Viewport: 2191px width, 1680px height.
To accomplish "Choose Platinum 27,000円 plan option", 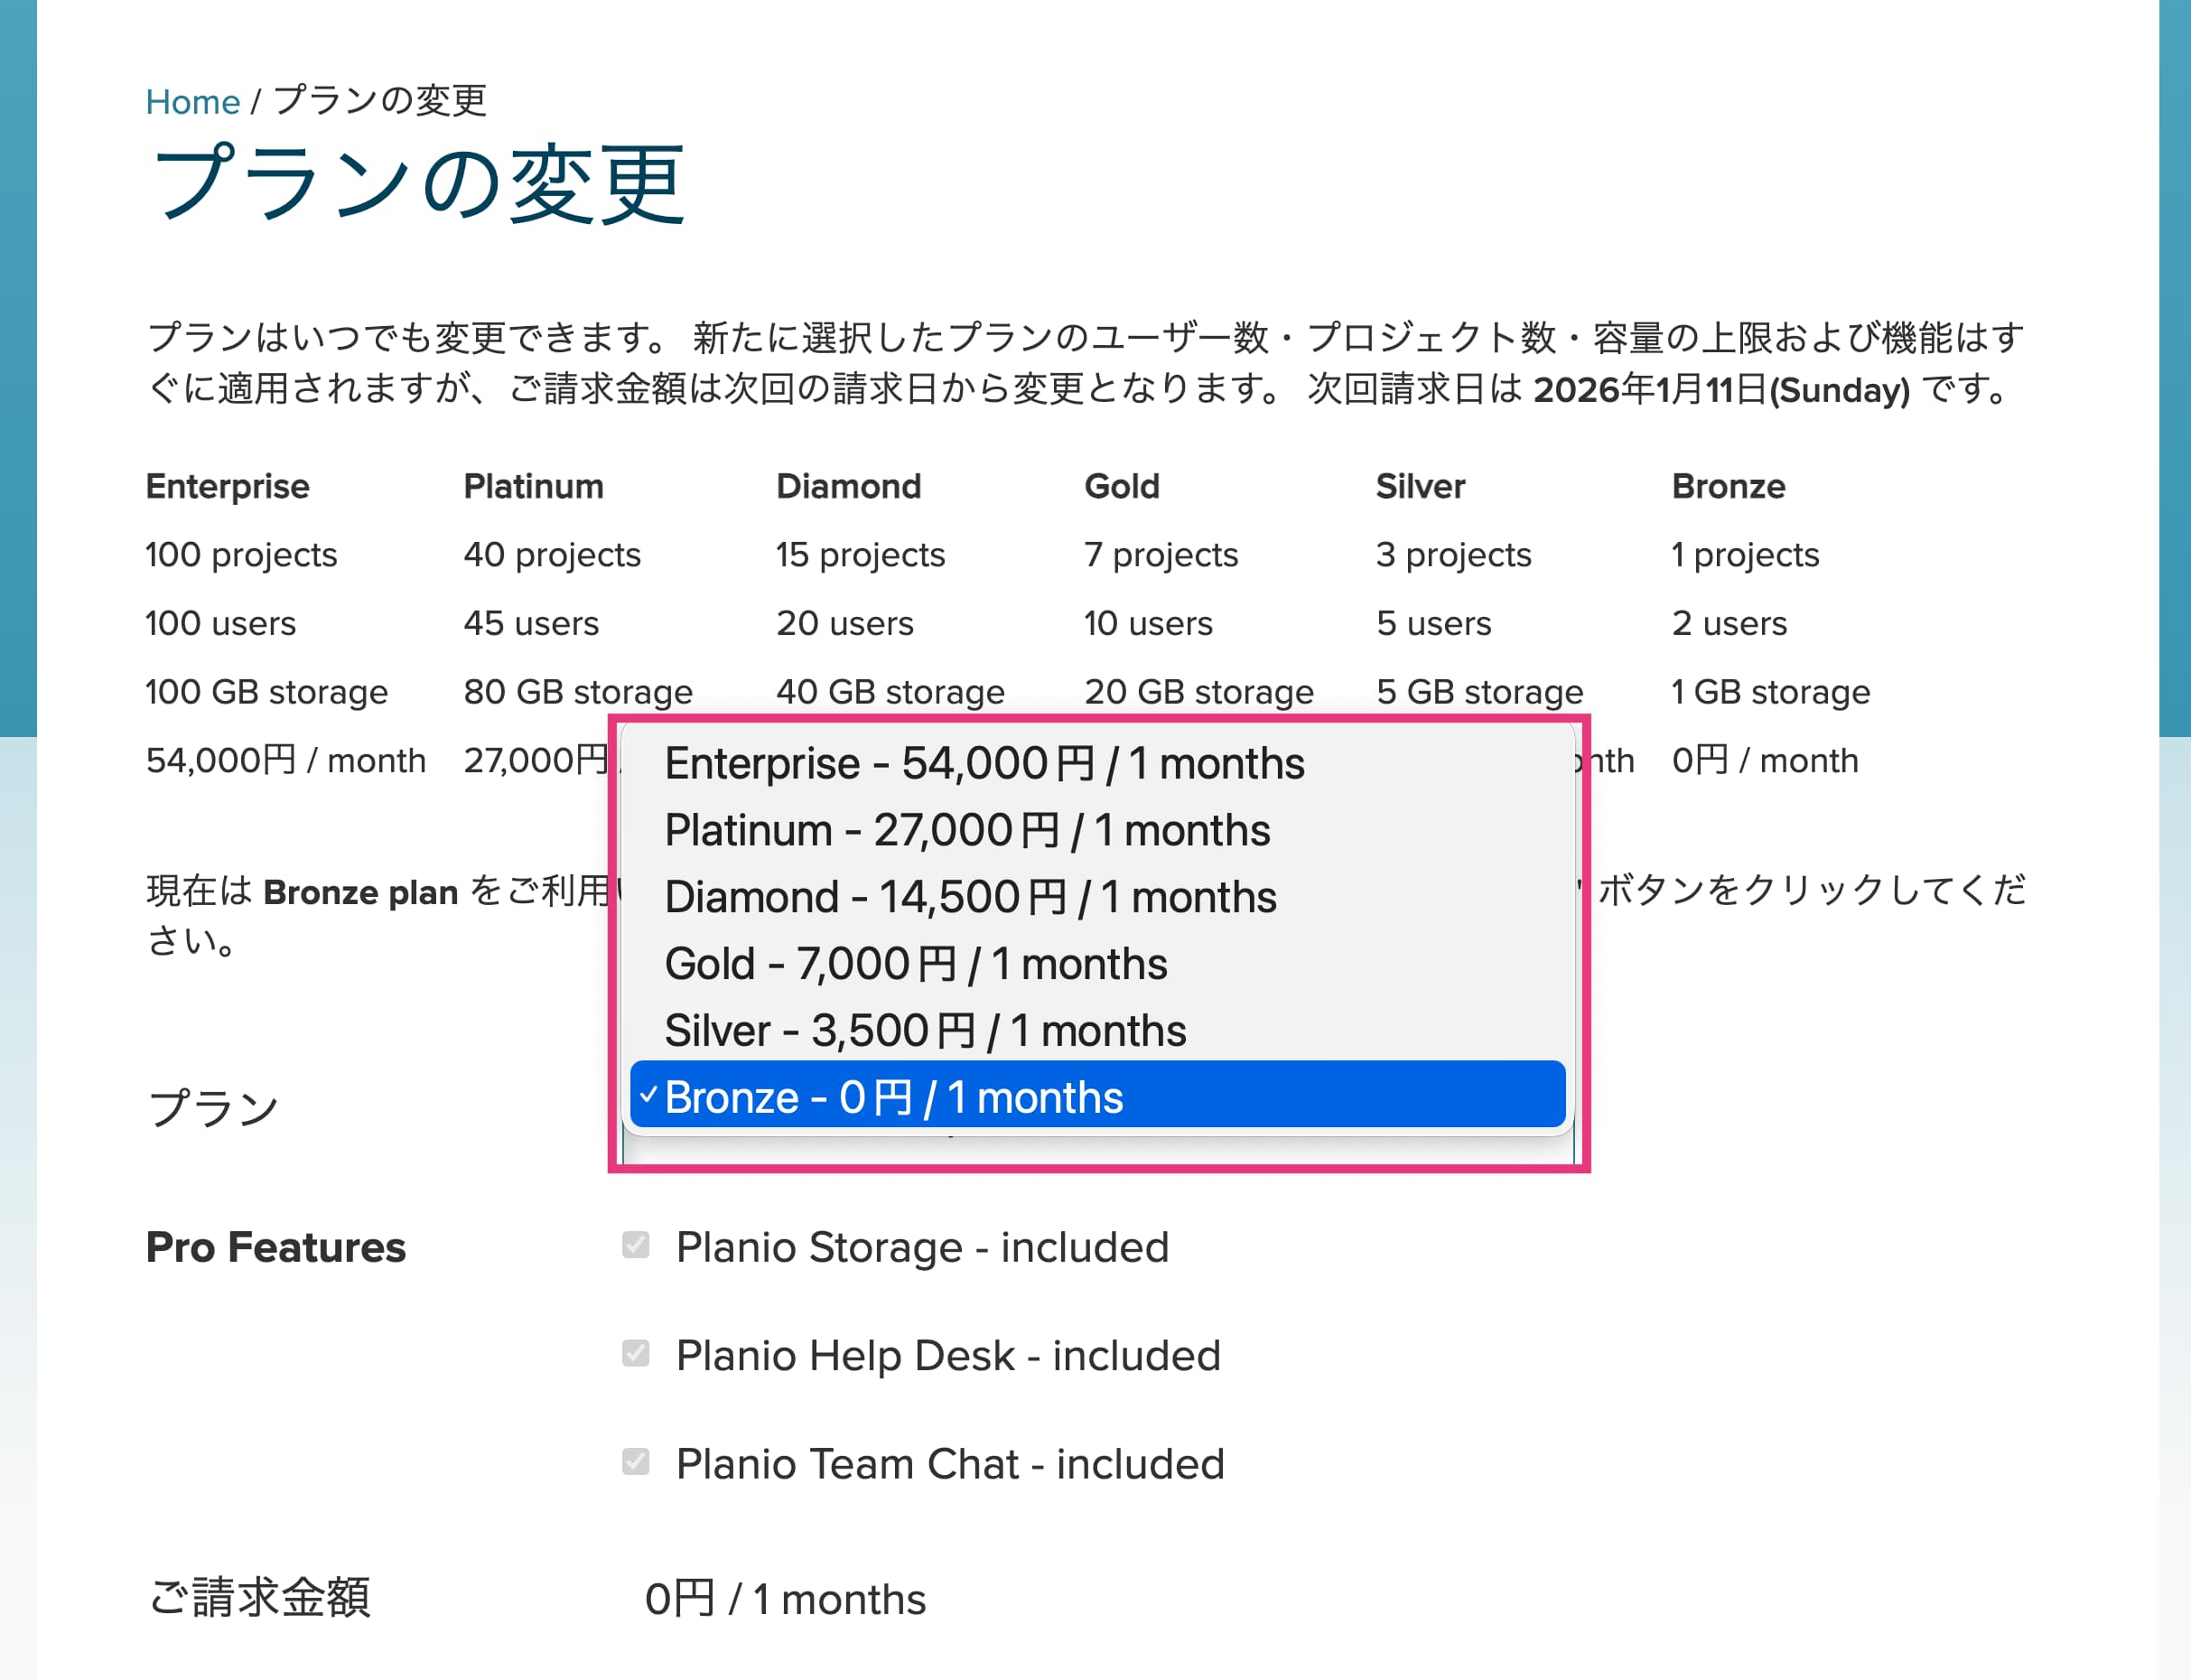I will (x=967, y=831).
